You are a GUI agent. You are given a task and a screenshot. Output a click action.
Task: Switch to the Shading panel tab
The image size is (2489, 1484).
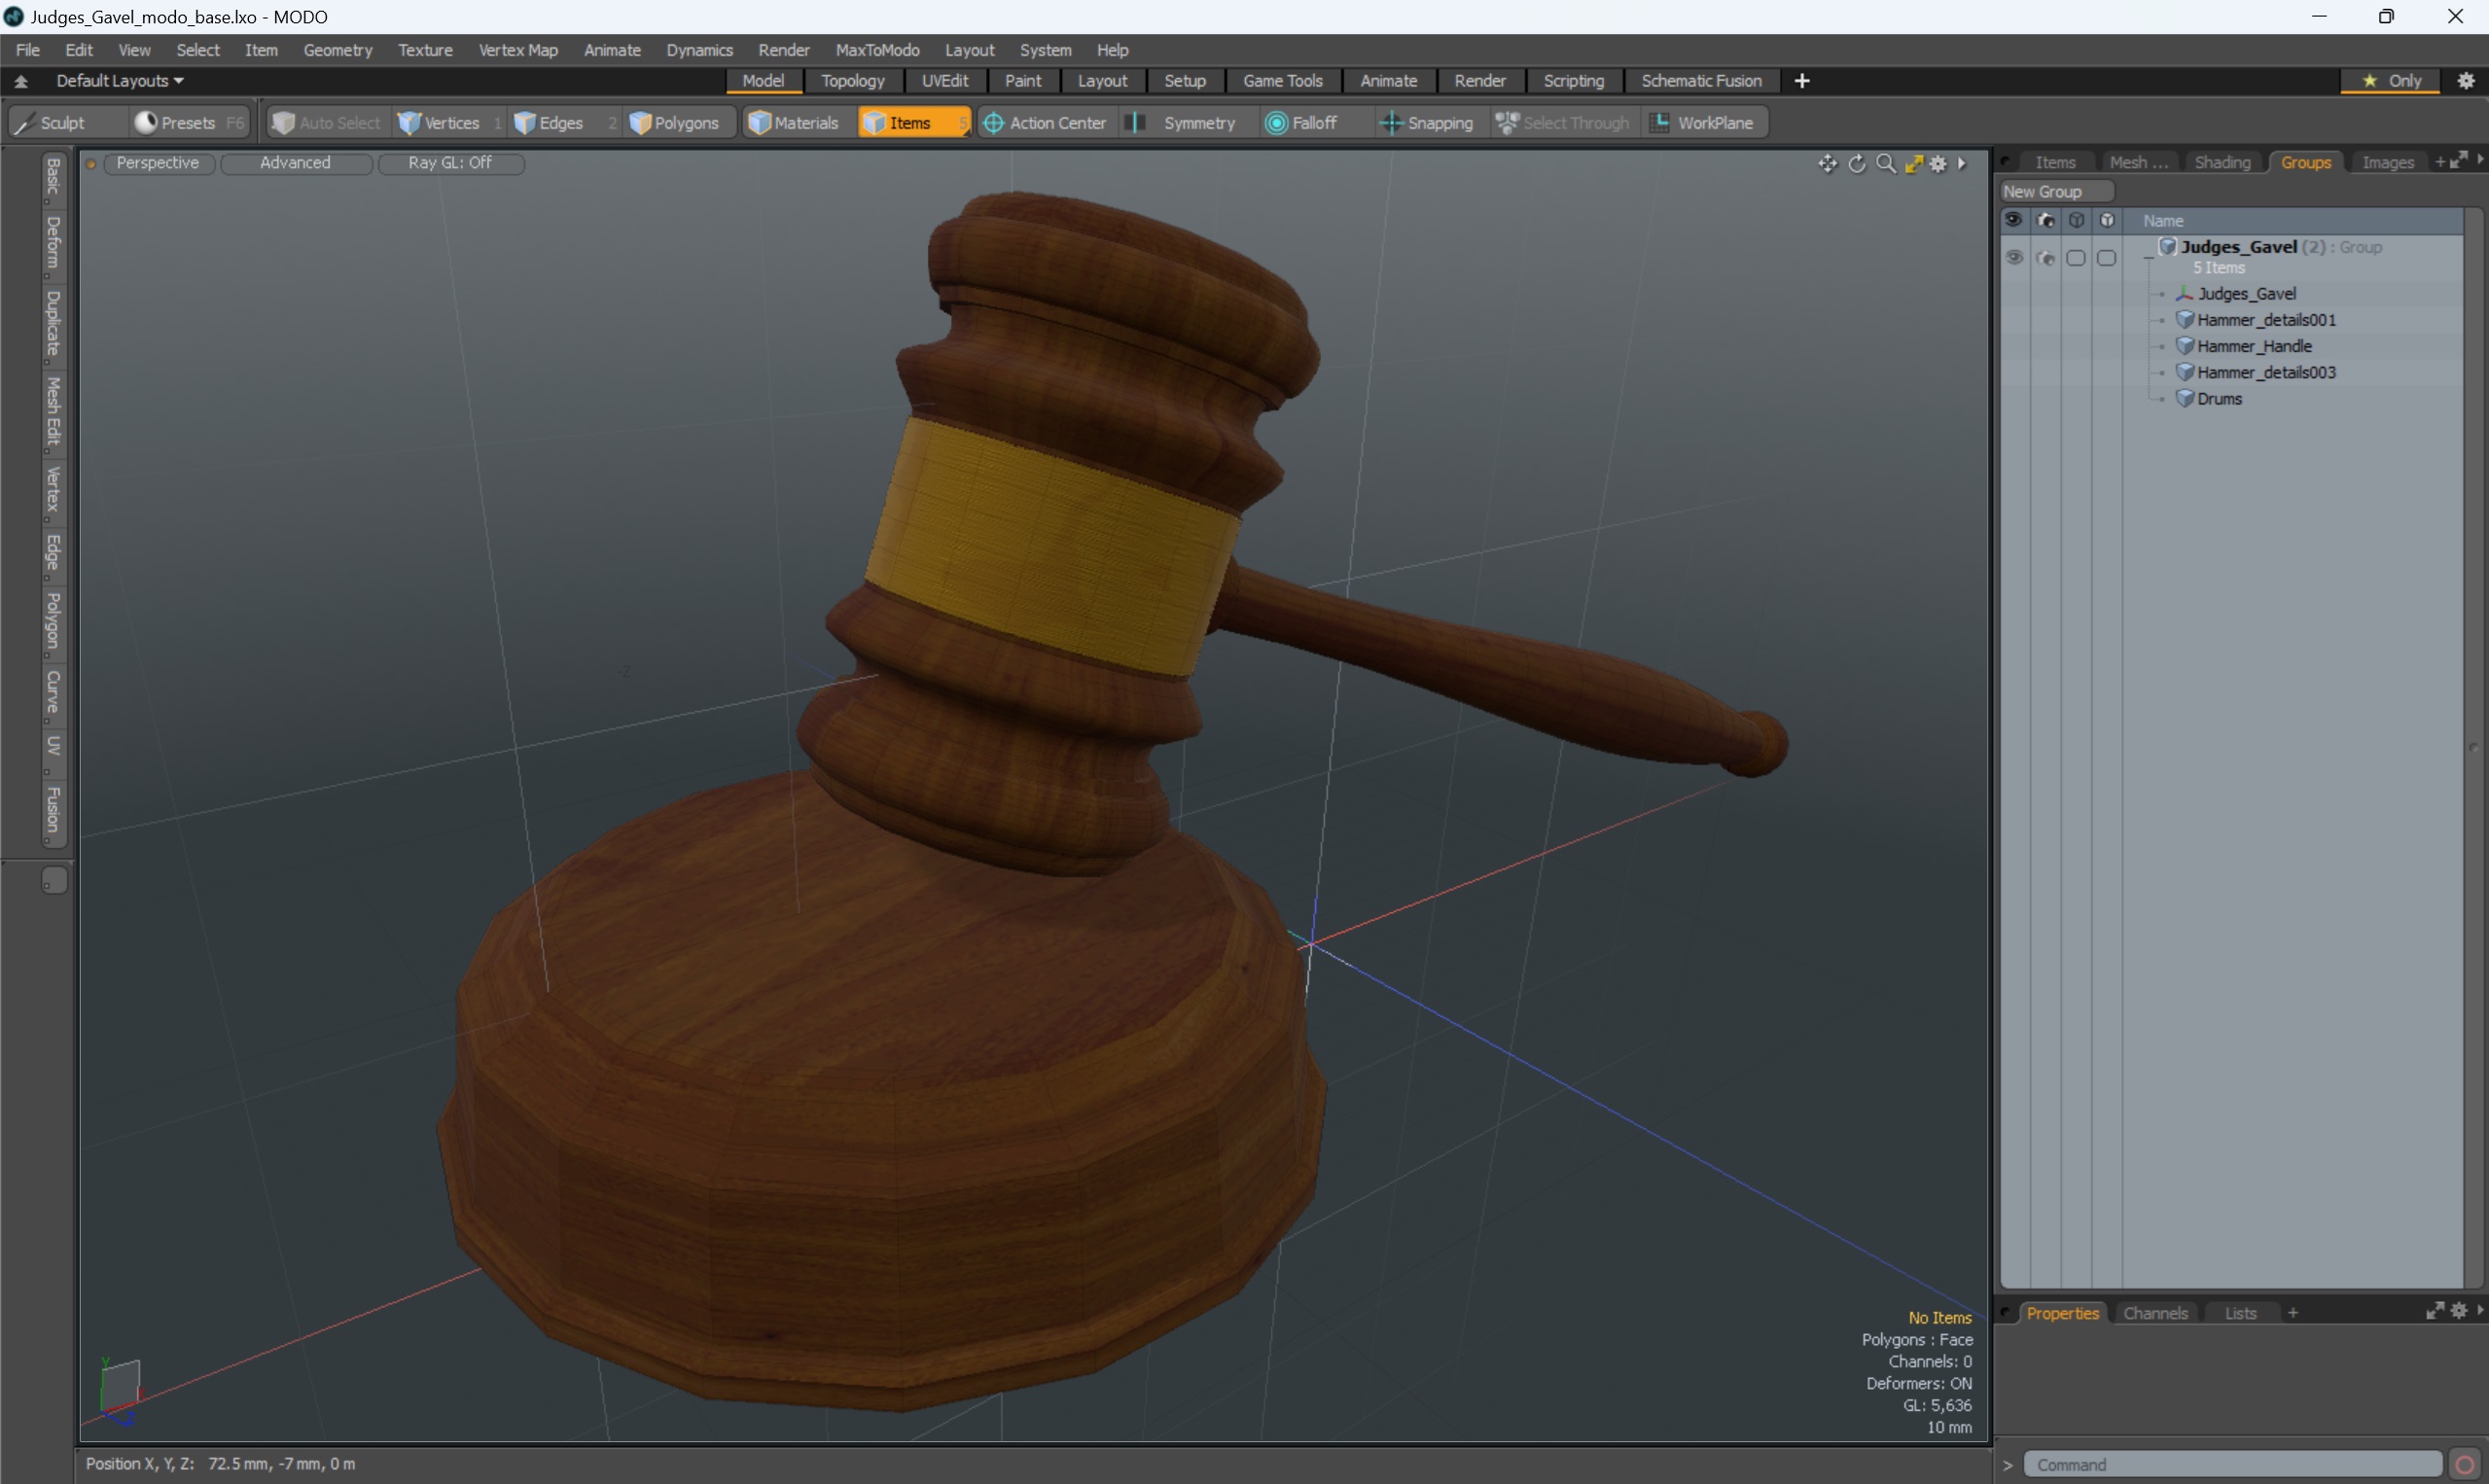click(x=2222, y=162)
